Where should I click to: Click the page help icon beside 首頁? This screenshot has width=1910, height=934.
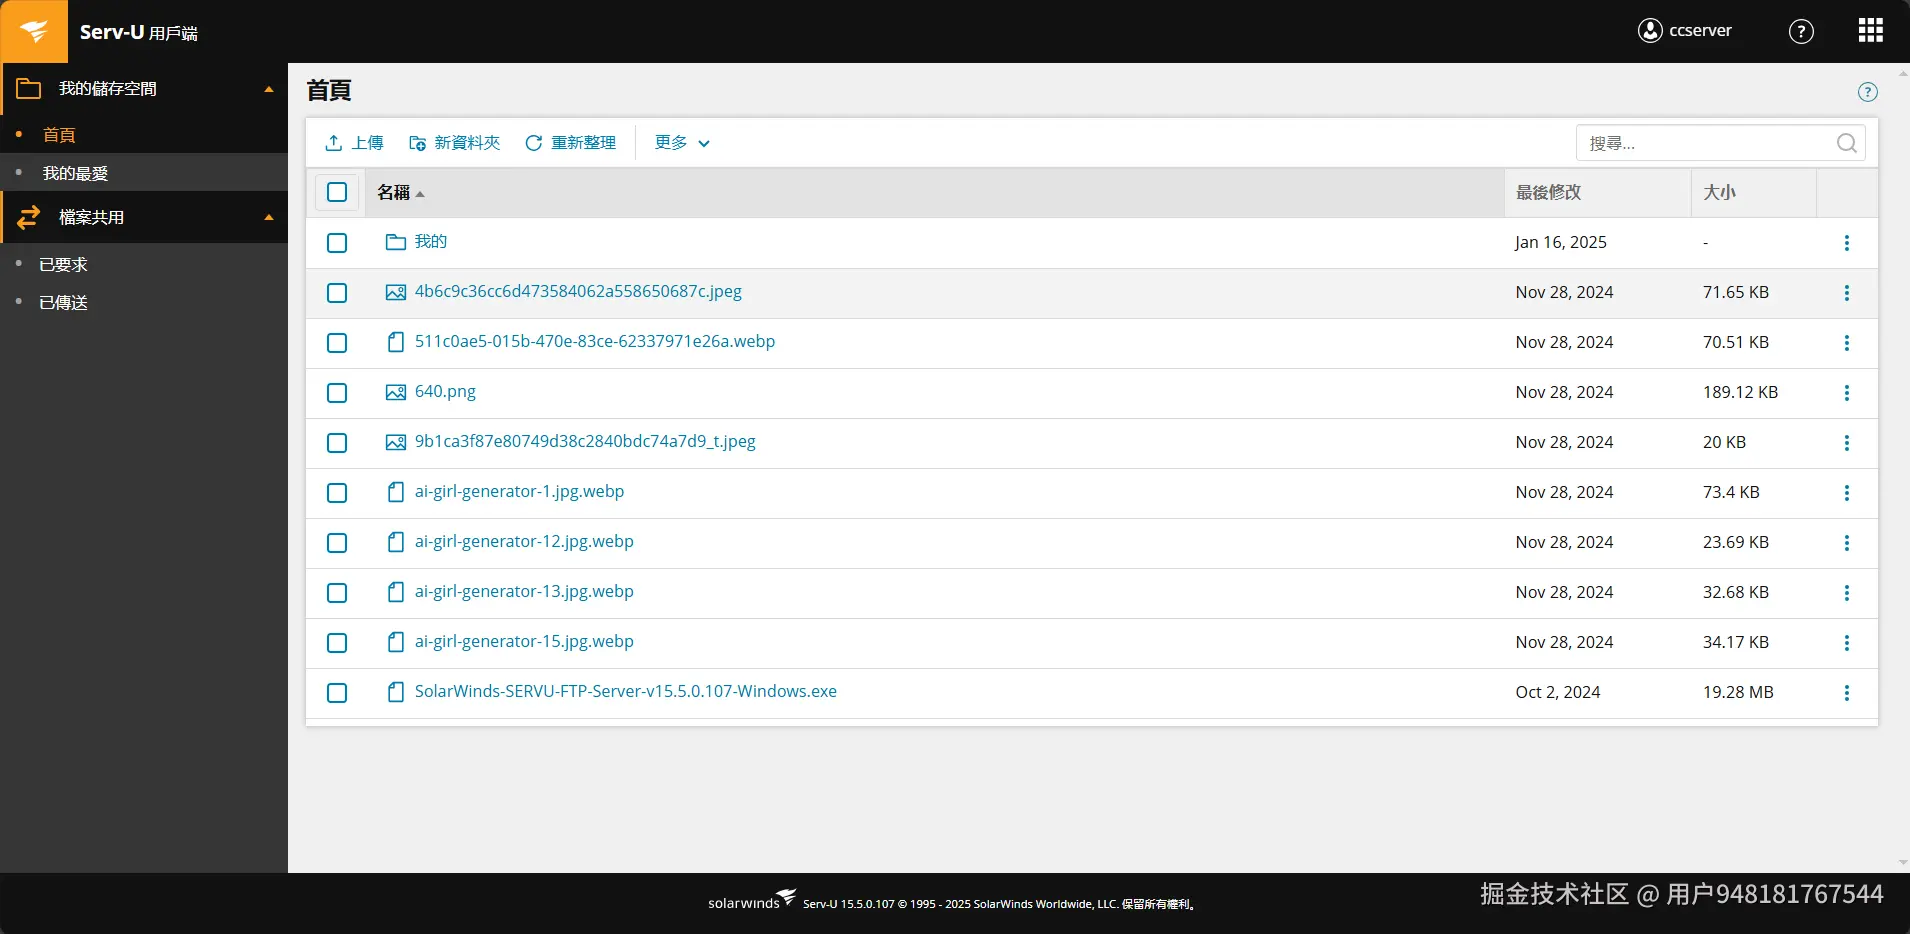(x=1867, y=92)
